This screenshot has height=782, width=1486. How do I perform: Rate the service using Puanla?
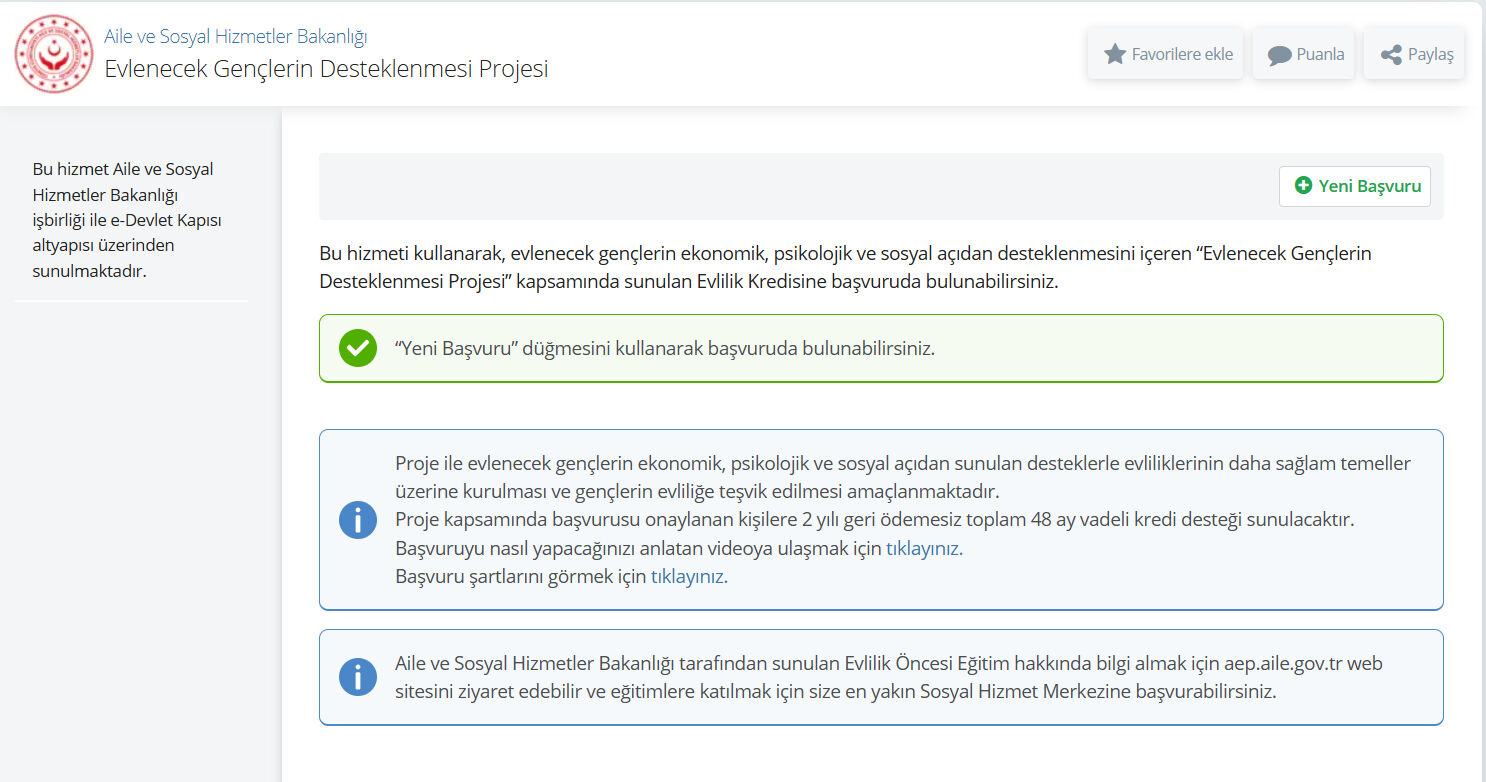coord(1304,53)
